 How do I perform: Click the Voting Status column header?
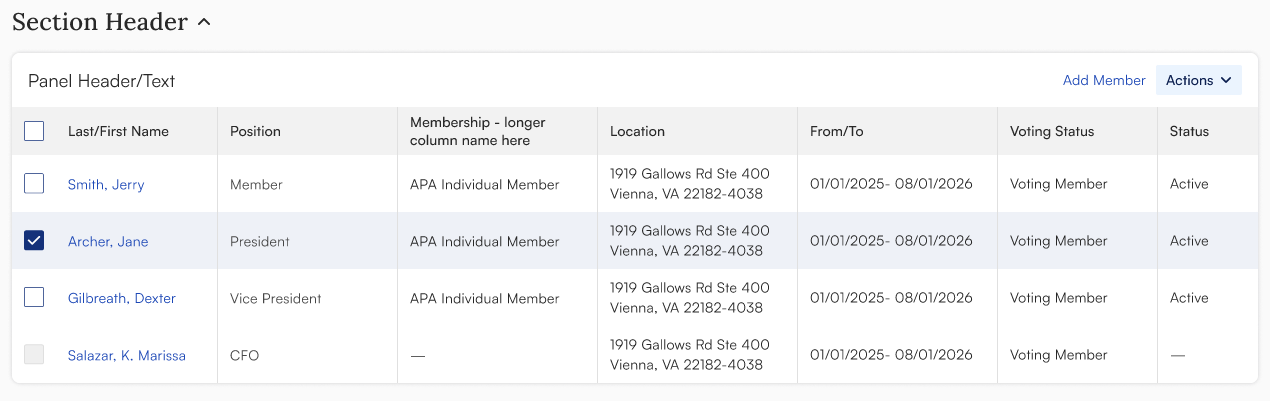(x=1052, y=132)
